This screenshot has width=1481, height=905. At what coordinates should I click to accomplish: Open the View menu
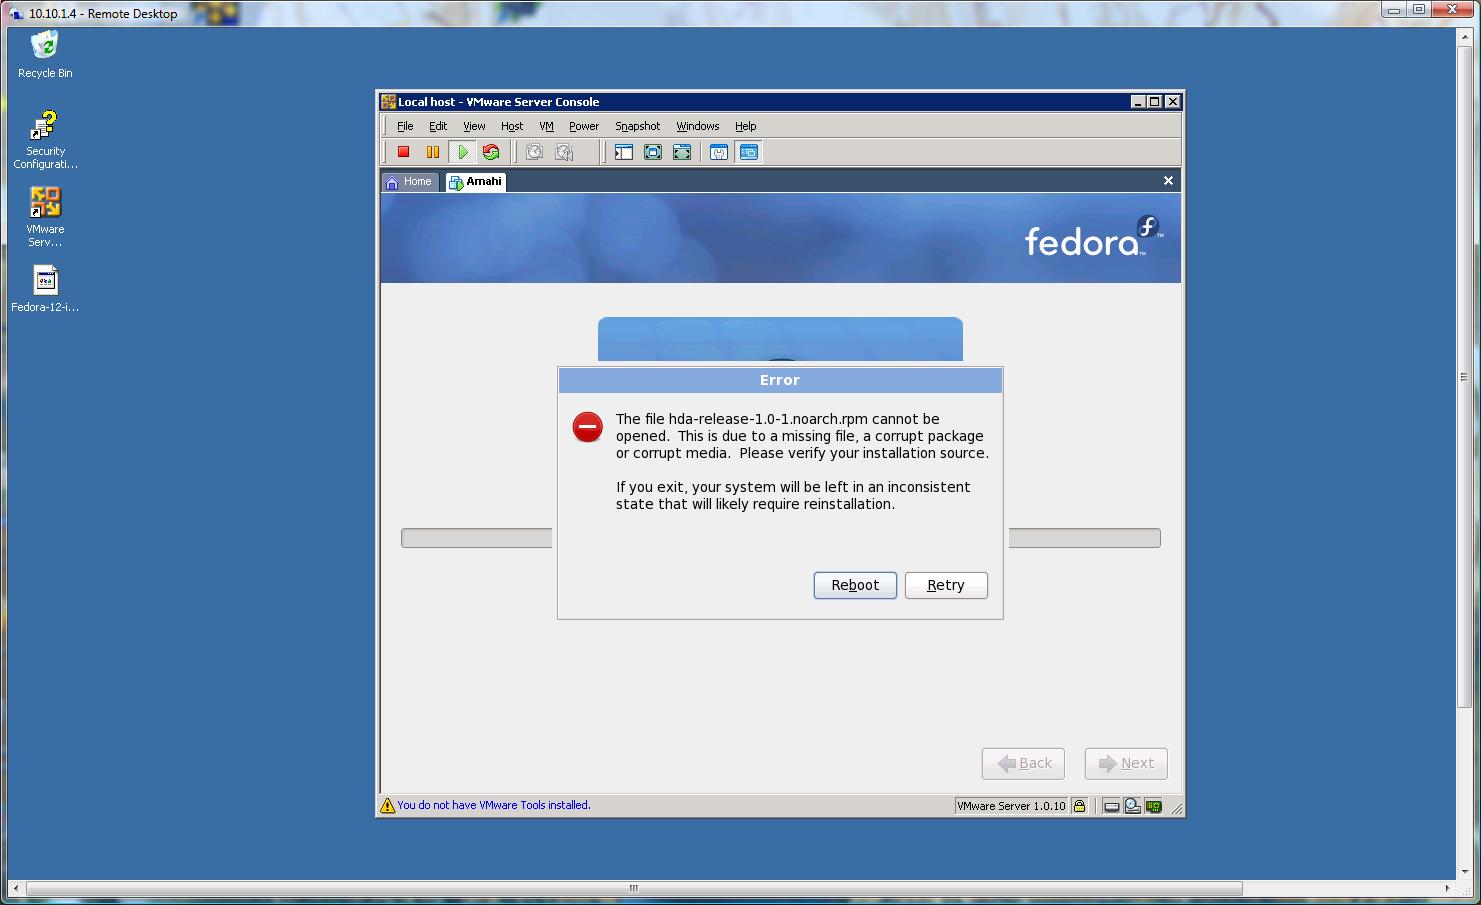click(x=474, y=126)
